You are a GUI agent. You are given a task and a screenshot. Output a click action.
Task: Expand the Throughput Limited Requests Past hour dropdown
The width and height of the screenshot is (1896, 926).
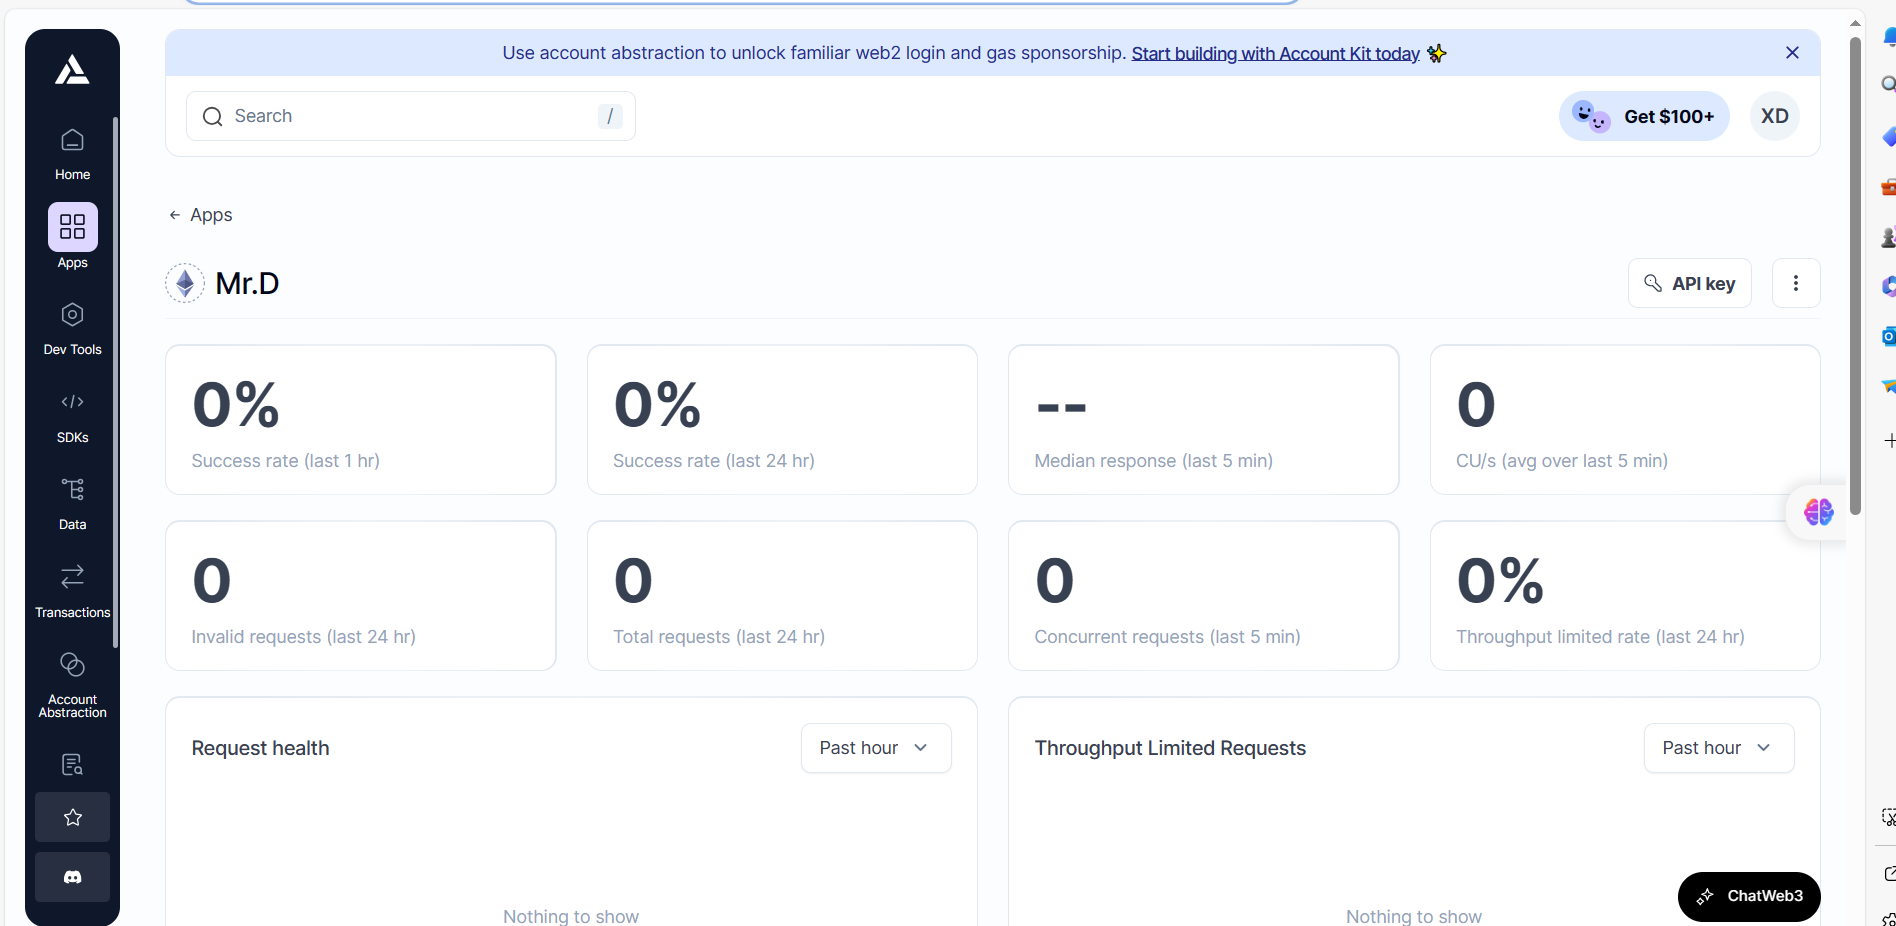pyautogui.click(x=1719, y=748)
